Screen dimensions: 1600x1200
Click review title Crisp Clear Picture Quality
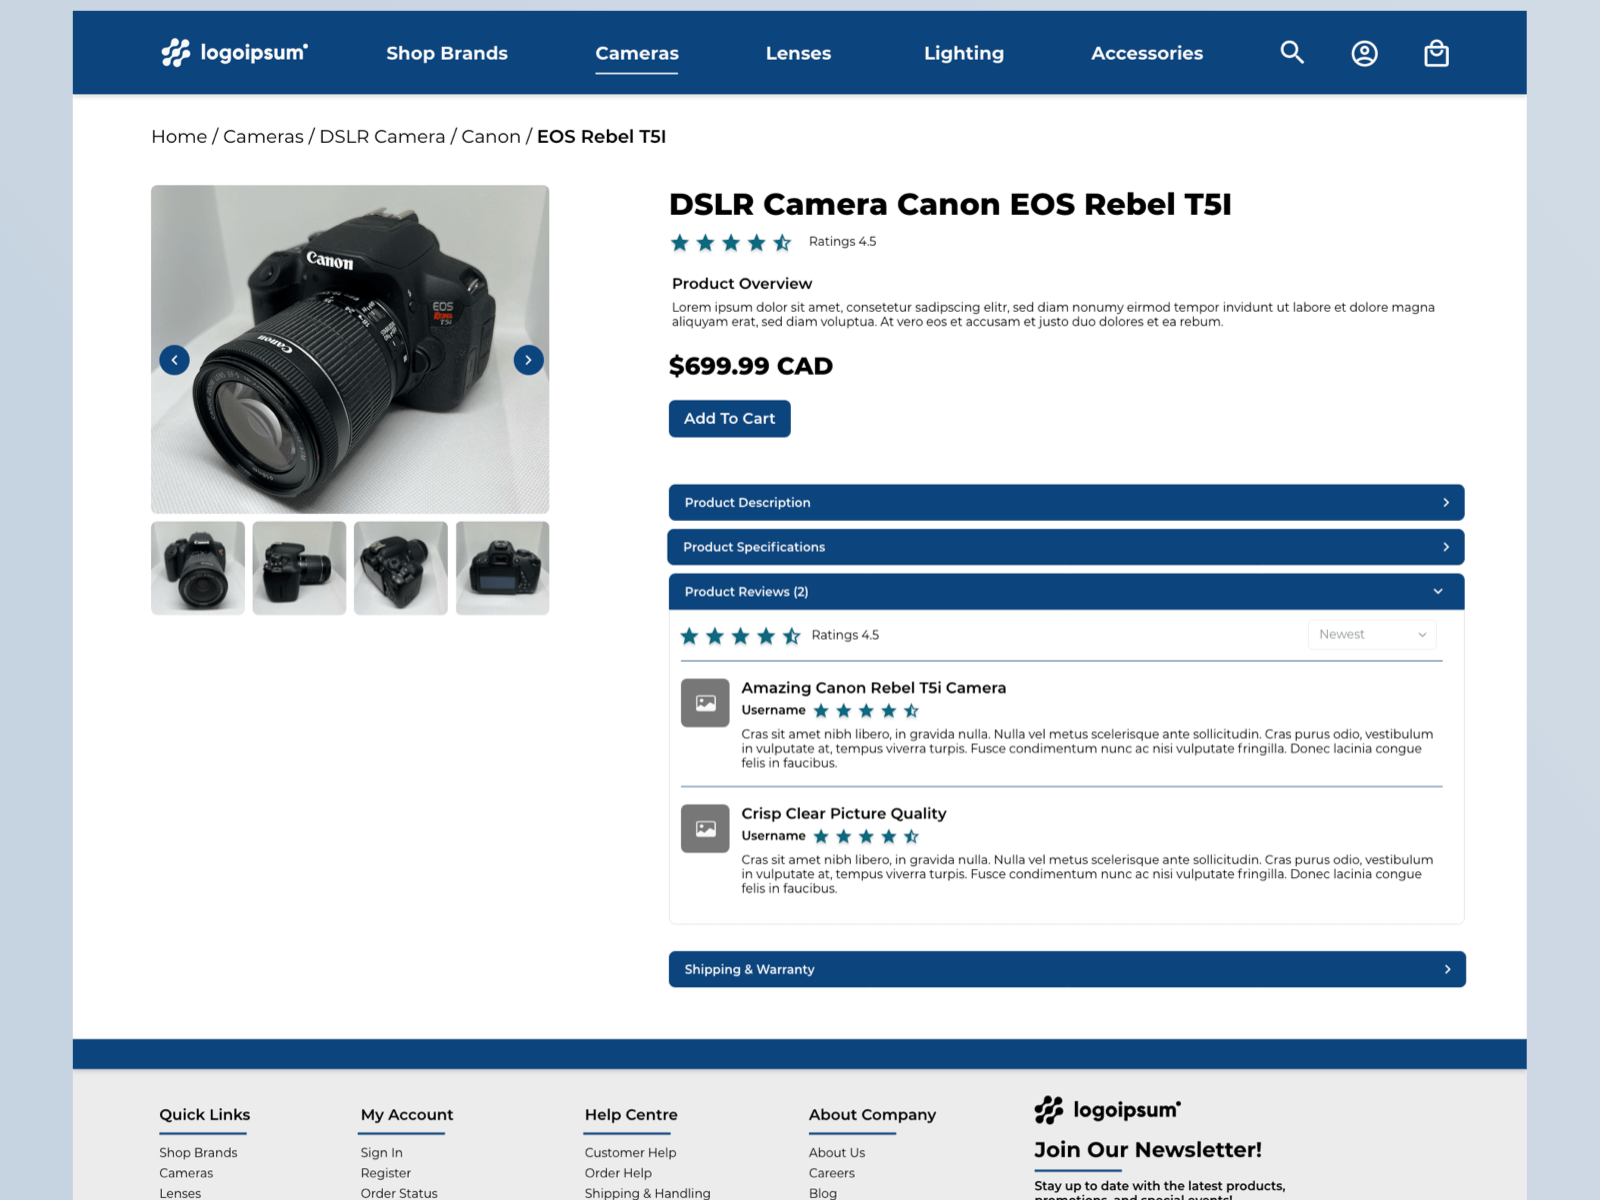(844, 814)
